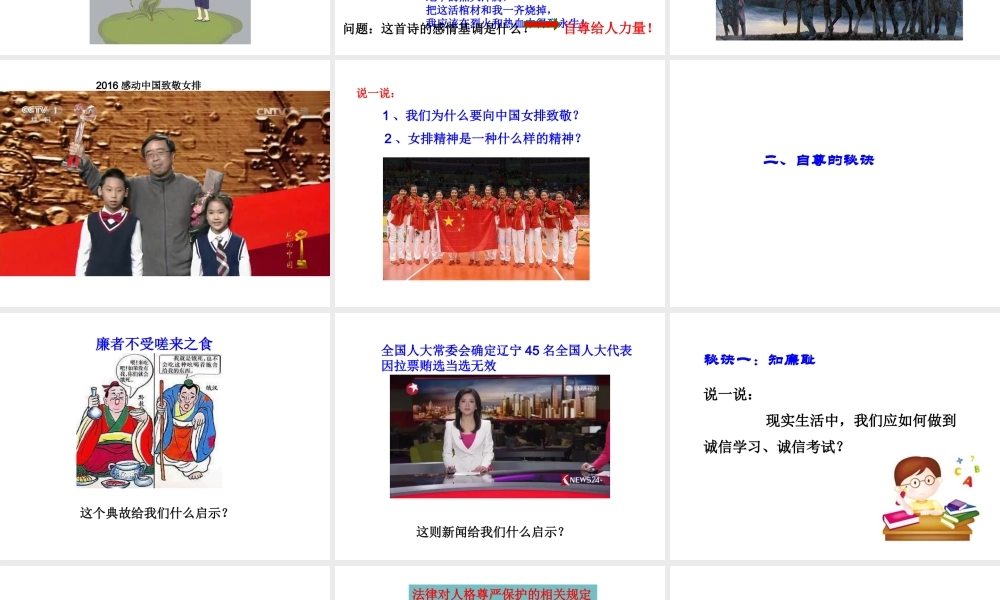This screenshot has width=1000, height=600.
Task: Select the 全国人大常委会 news slide thumbnail
Action: (499, 436)
